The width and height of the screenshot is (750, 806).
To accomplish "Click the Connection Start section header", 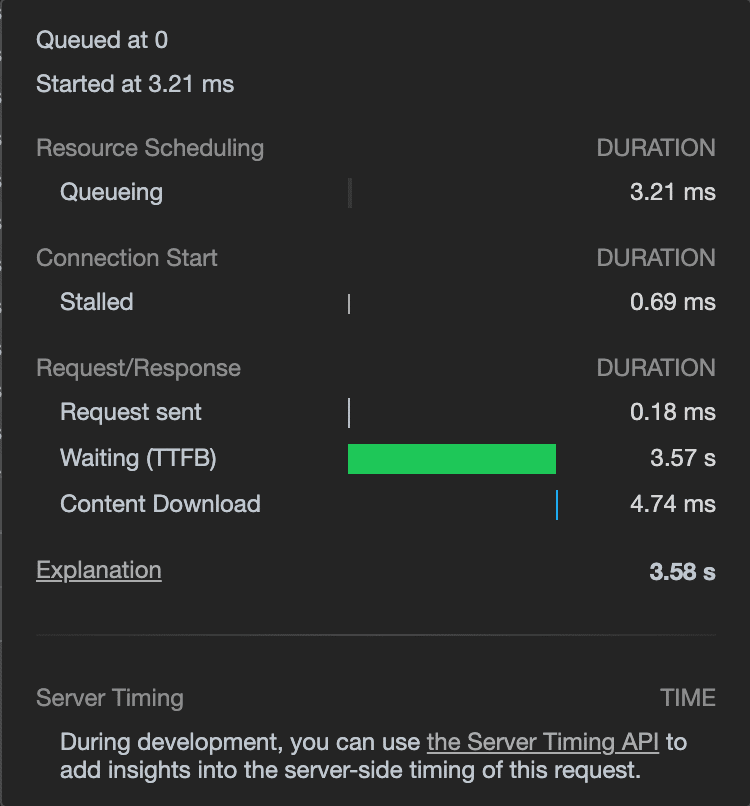I will [x=127, y=258].
